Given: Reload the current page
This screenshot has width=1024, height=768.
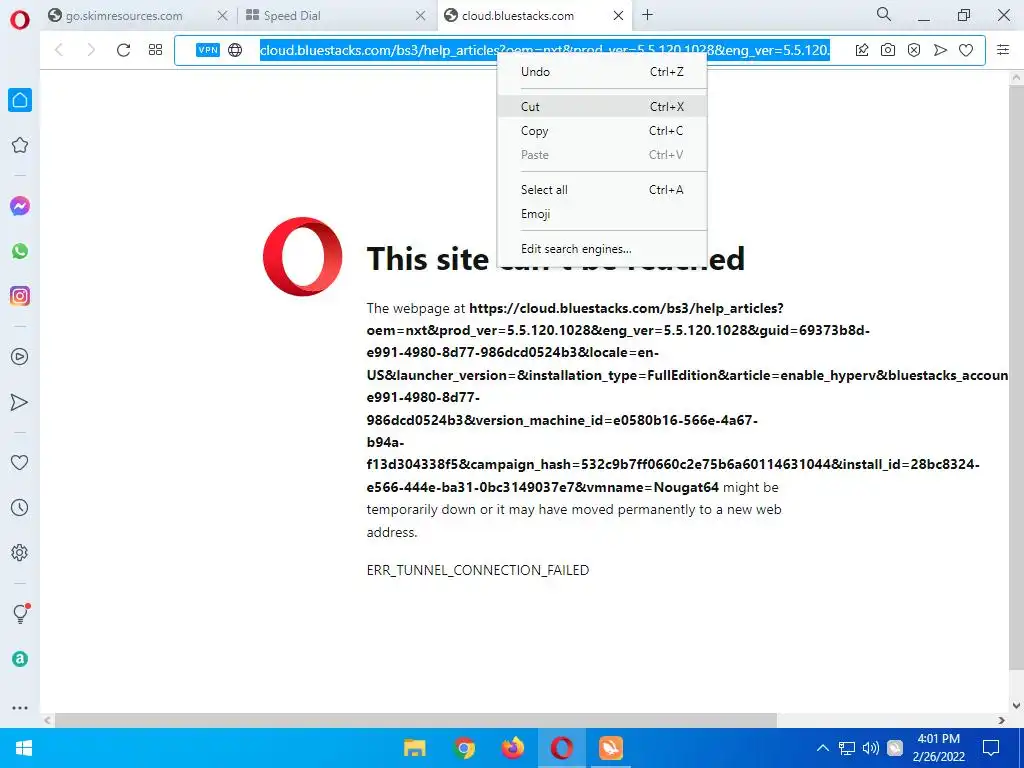Looking at the screenshot, I should click(x=123, y=50).
